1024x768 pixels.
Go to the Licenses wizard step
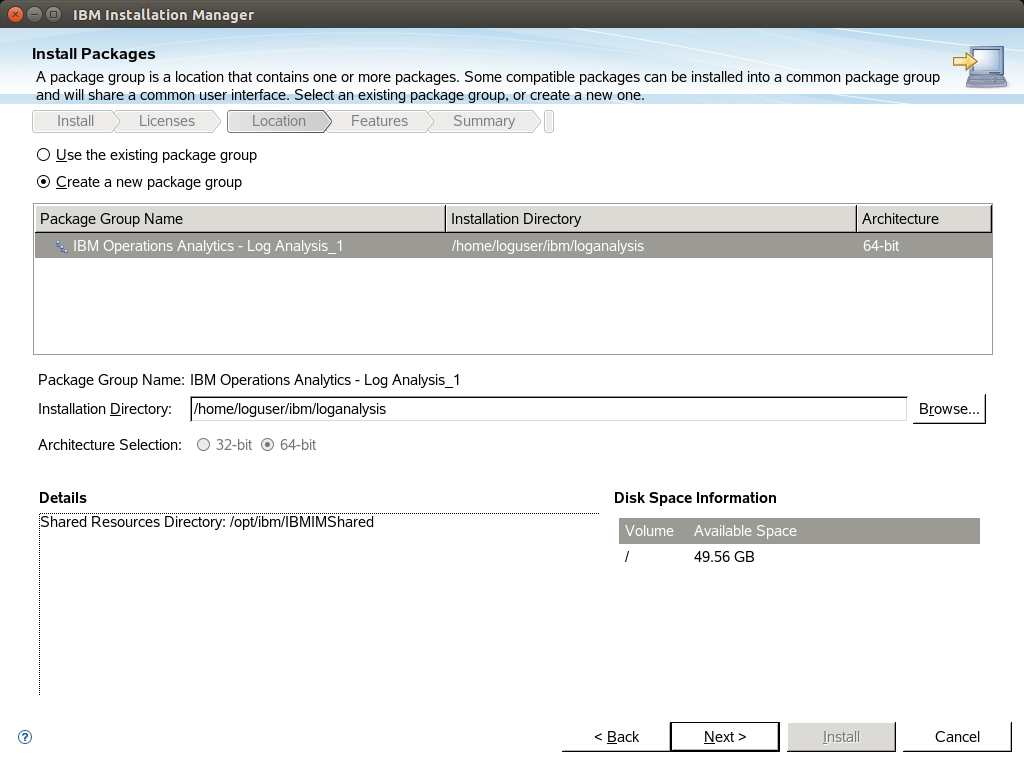click(x=167, y=121)
